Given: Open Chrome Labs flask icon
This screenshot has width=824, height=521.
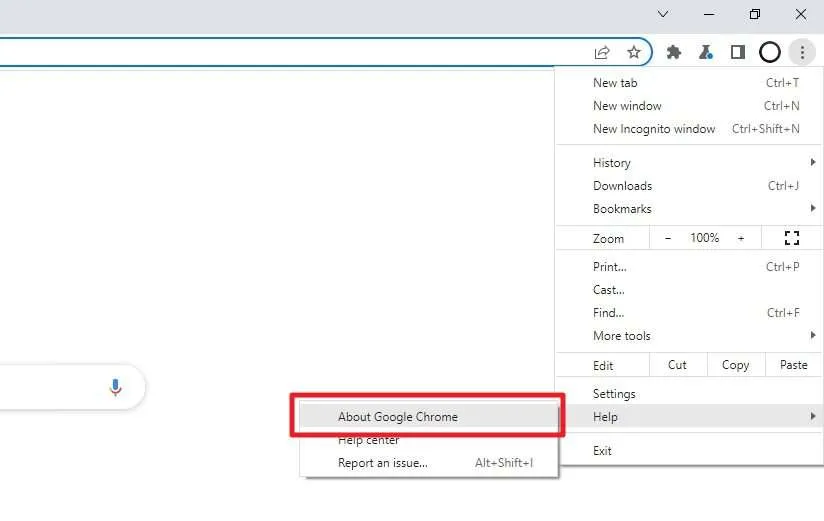Looking at the screenshot, I should pos(706,52).
